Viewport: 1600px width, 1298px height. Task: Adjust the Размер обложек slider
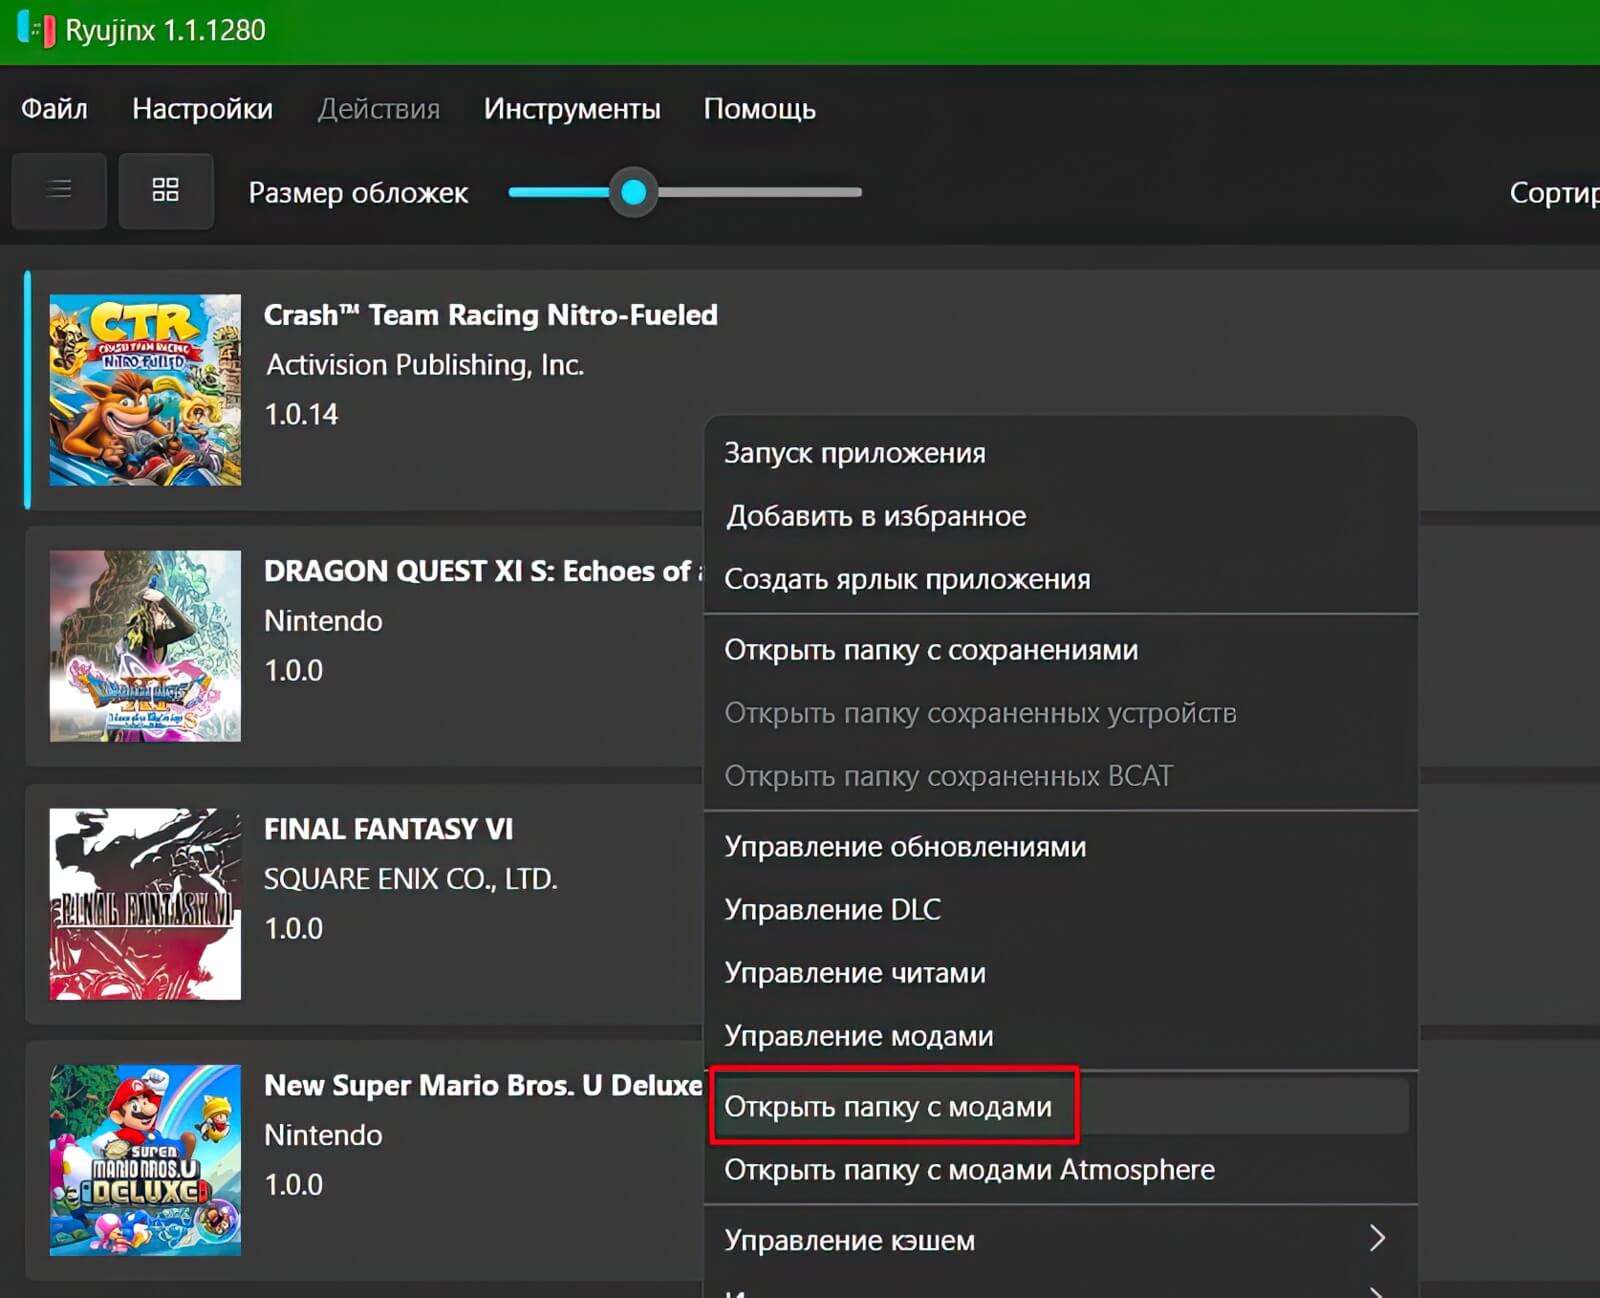coord(631,191)
